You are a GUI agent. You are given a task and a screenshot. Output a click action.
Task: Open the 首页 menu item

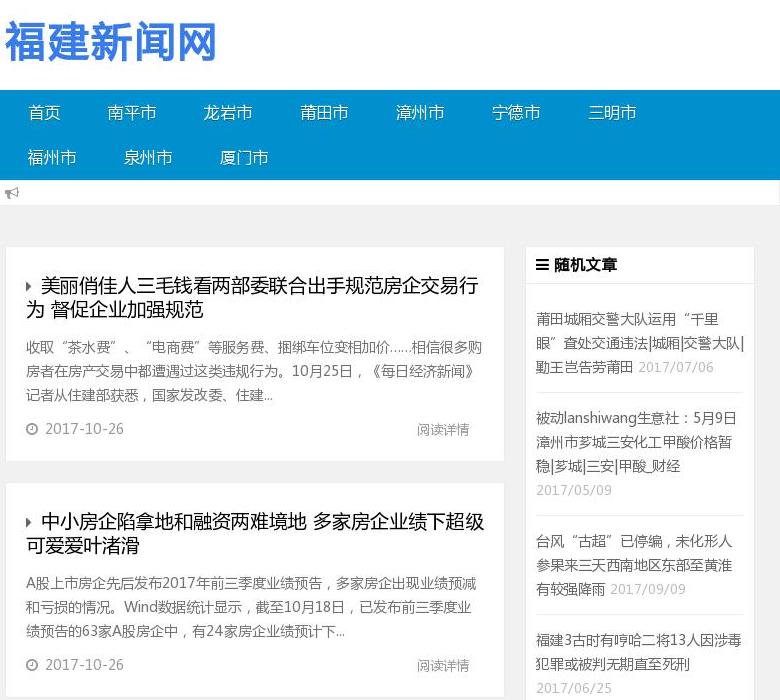(44, 112)
